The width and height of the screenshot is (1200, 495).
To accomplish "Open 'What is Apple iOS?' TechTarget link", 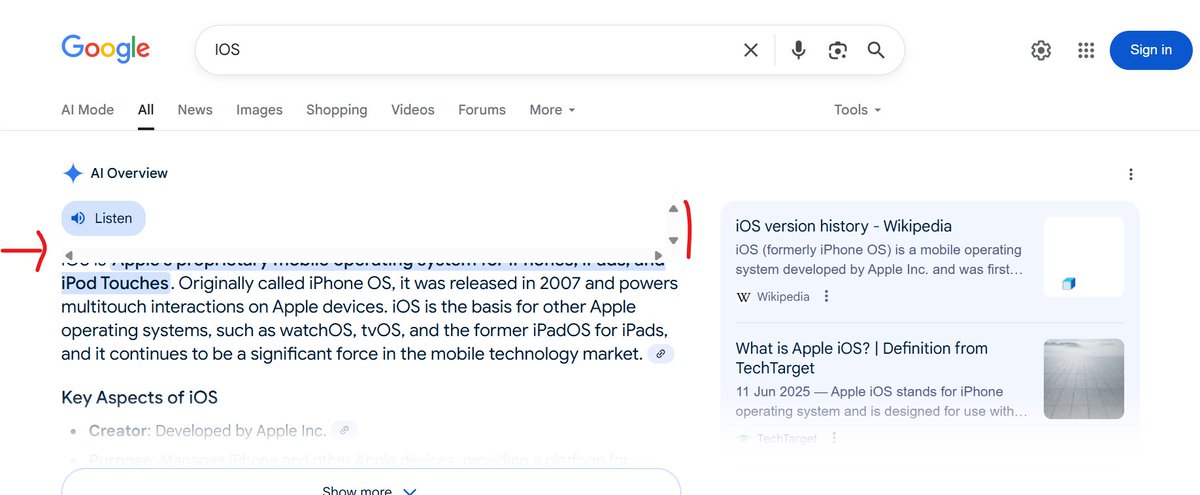I will coord(861,358).
